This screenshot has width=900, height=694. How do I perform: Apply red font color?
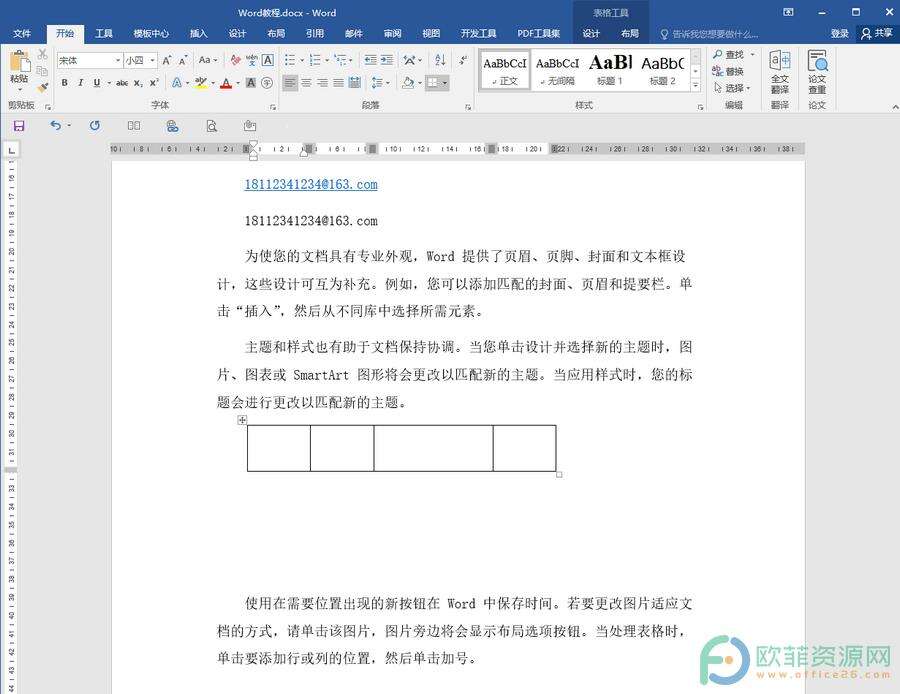click(226, 83)
